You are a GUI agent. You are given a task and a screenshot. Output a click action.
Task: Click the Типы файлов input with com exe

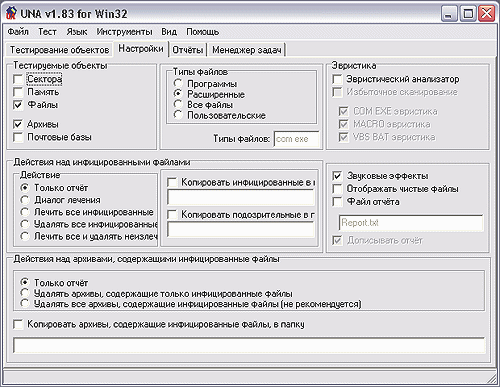pyautogui.click(x=296, y=139)
